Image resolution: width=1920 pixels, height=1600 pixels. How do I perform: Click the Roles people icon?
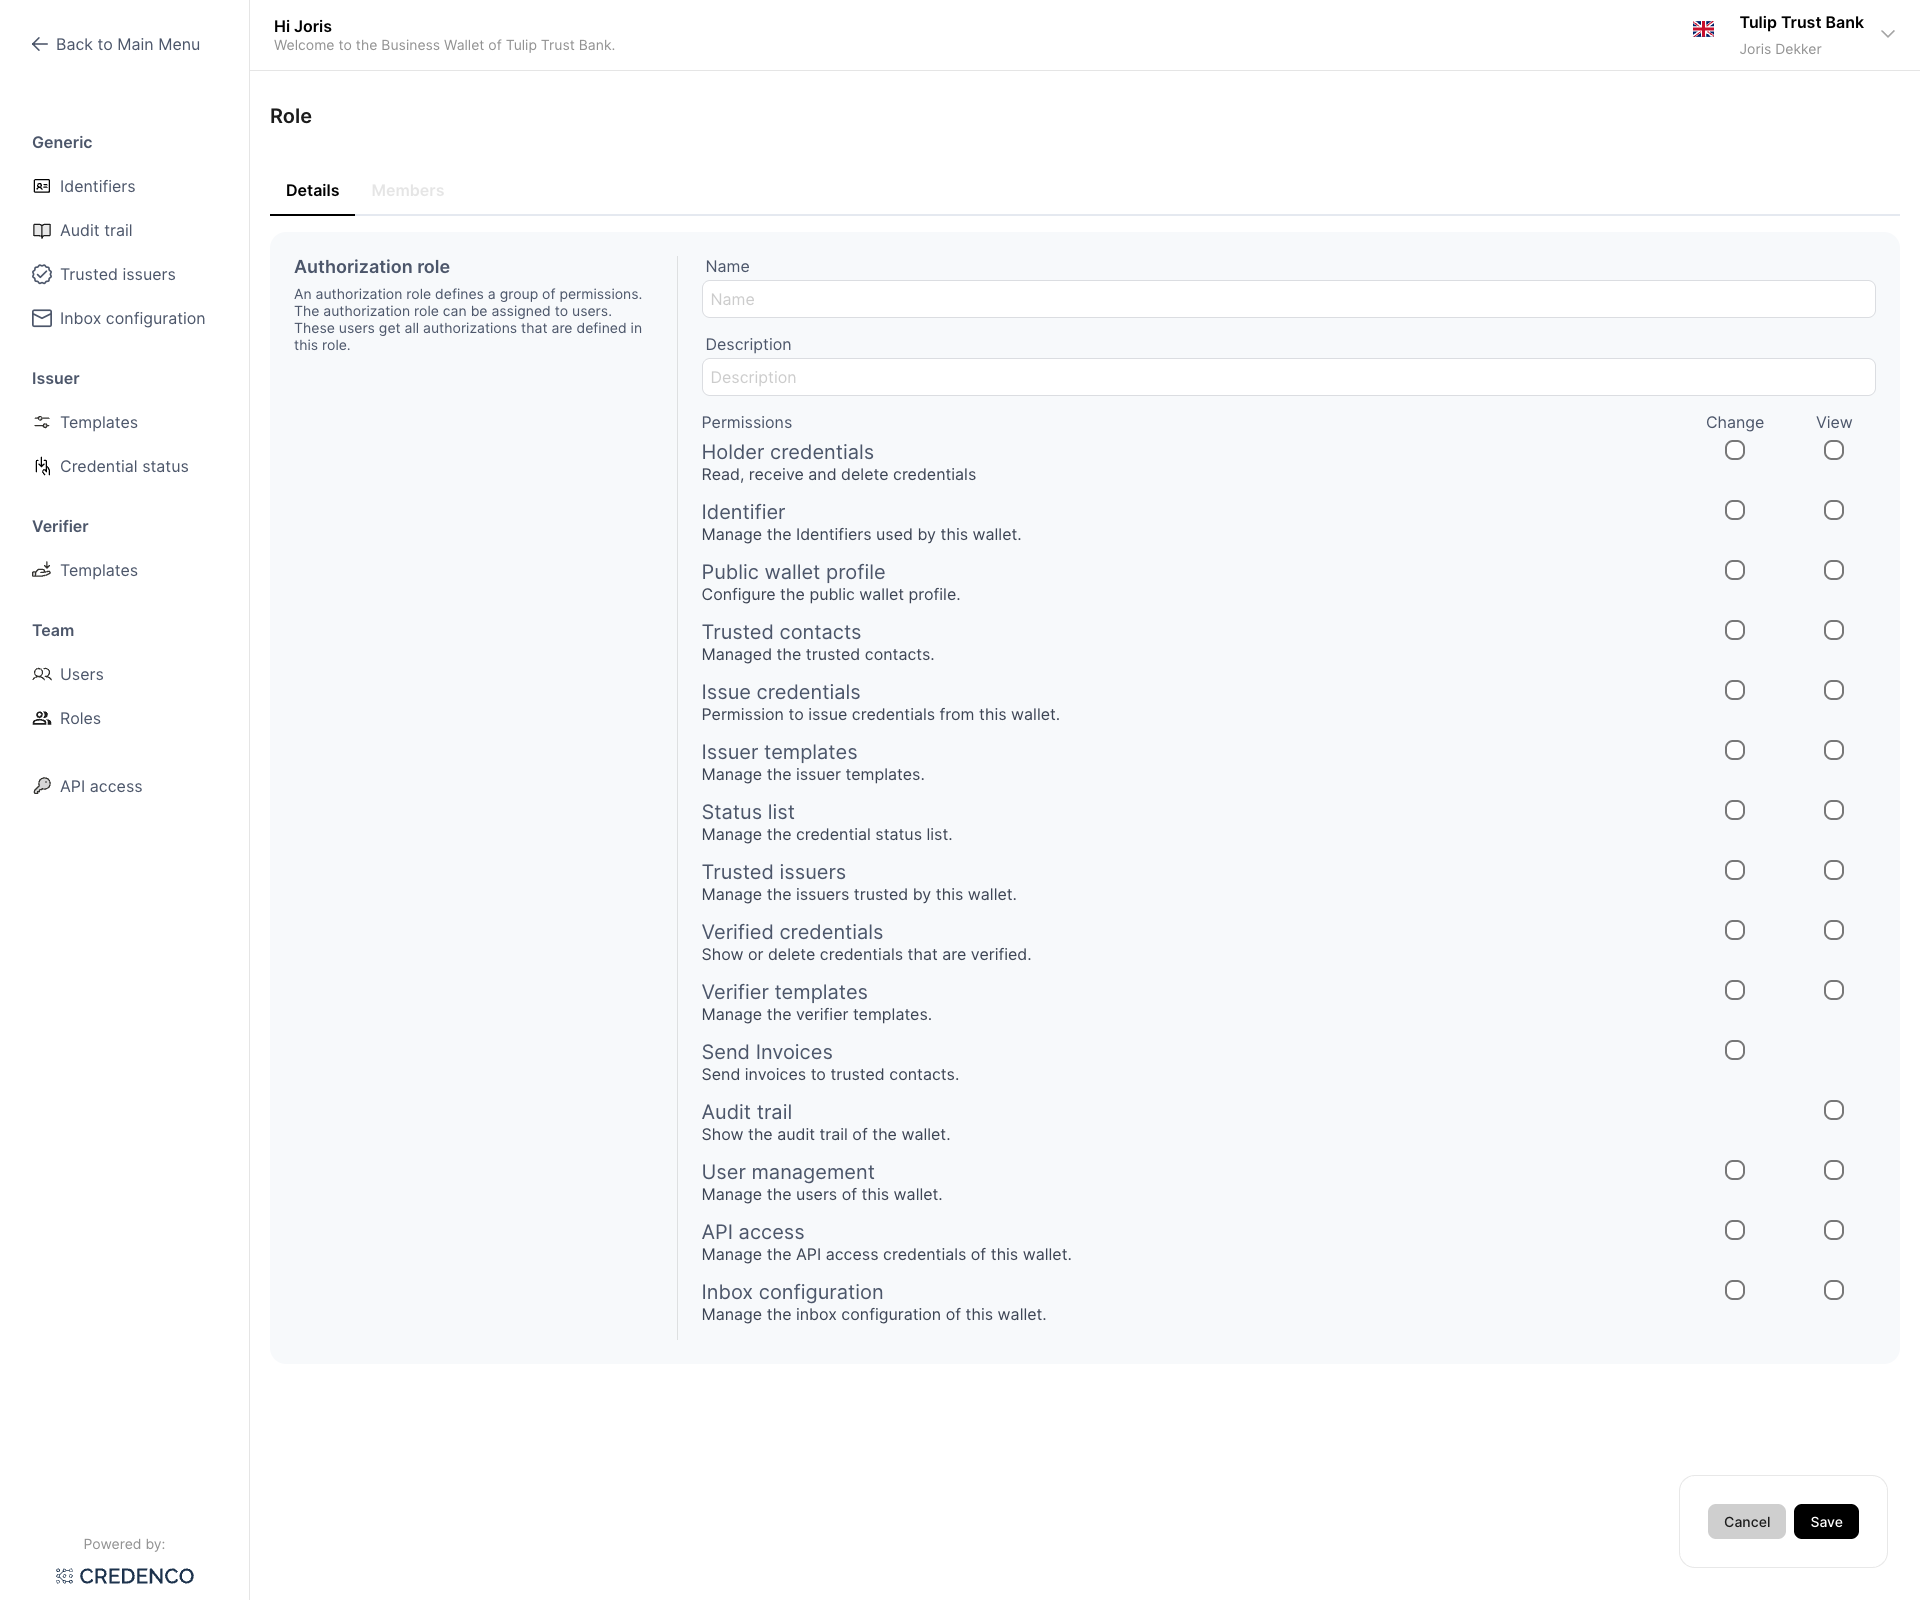pyautogui.click(x=42, y=718)
